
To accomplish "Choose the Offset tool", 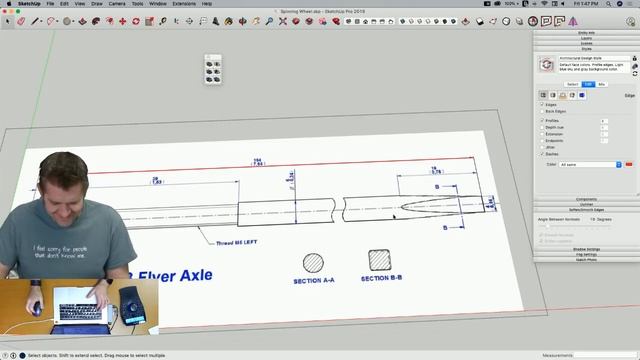I will [x=96, y=21].
